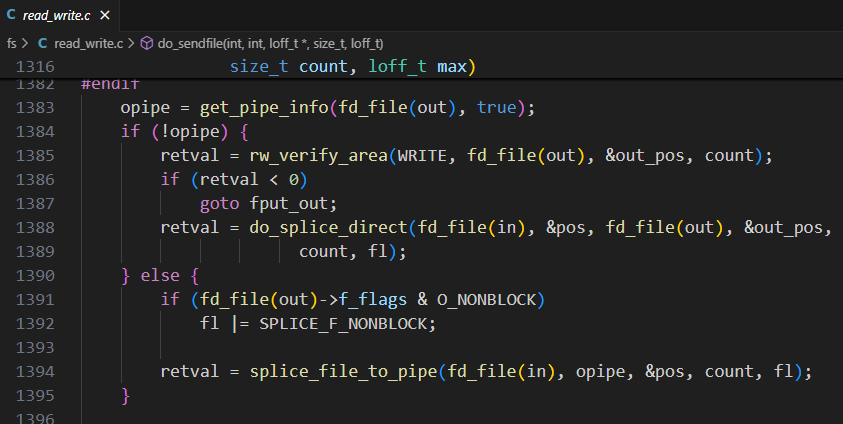Close the read_write.c tab
This screenshot has width=843, height=424.
pyautogui.click(x=105, y=16)
